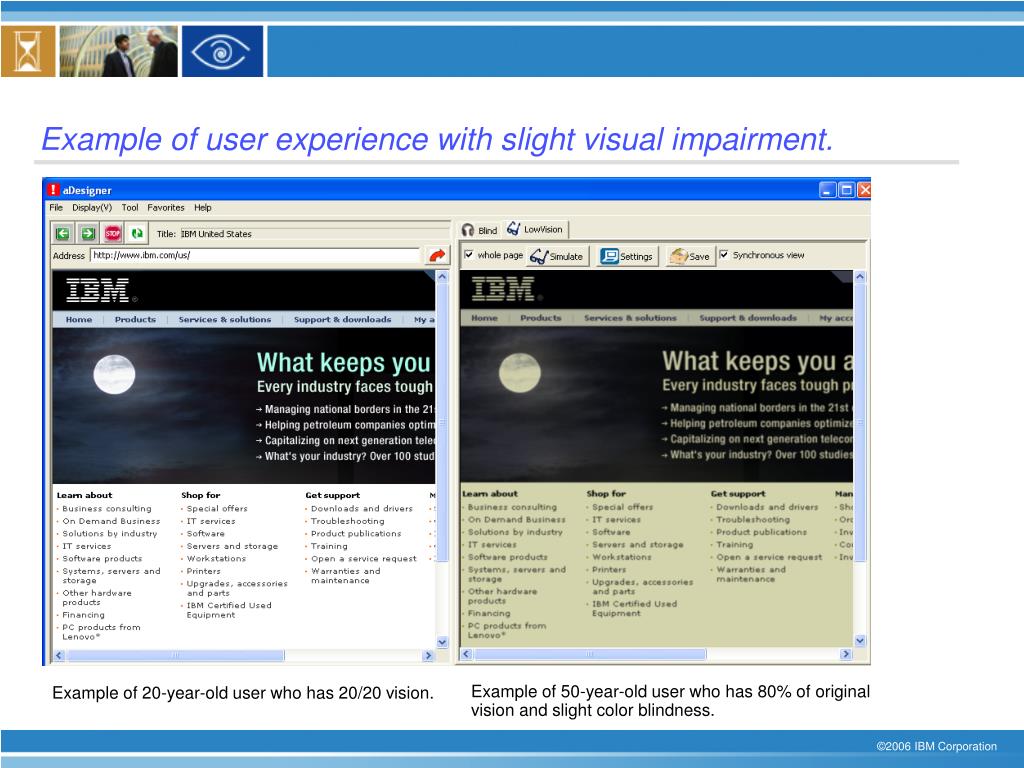This screenshot has width=1024, height=768.
Task: Click Home in the left pane IBM navigation
Action: point(79,319)
